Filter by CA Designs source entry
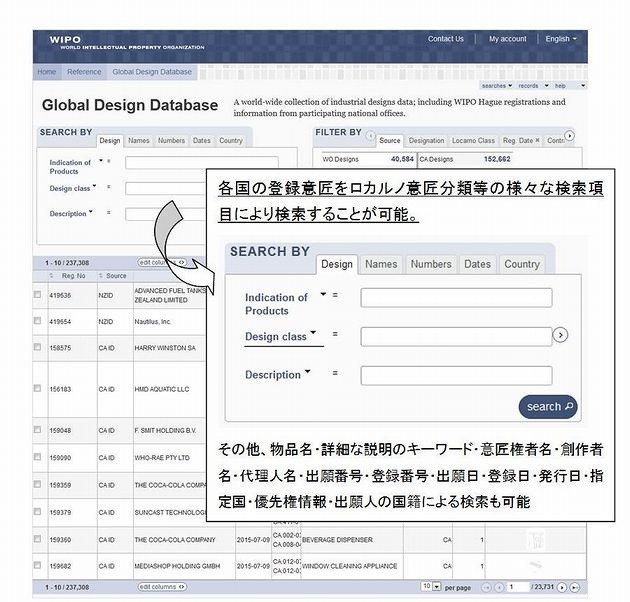The width and height of the screenshot is (630, 602). [x=465, y=159]
